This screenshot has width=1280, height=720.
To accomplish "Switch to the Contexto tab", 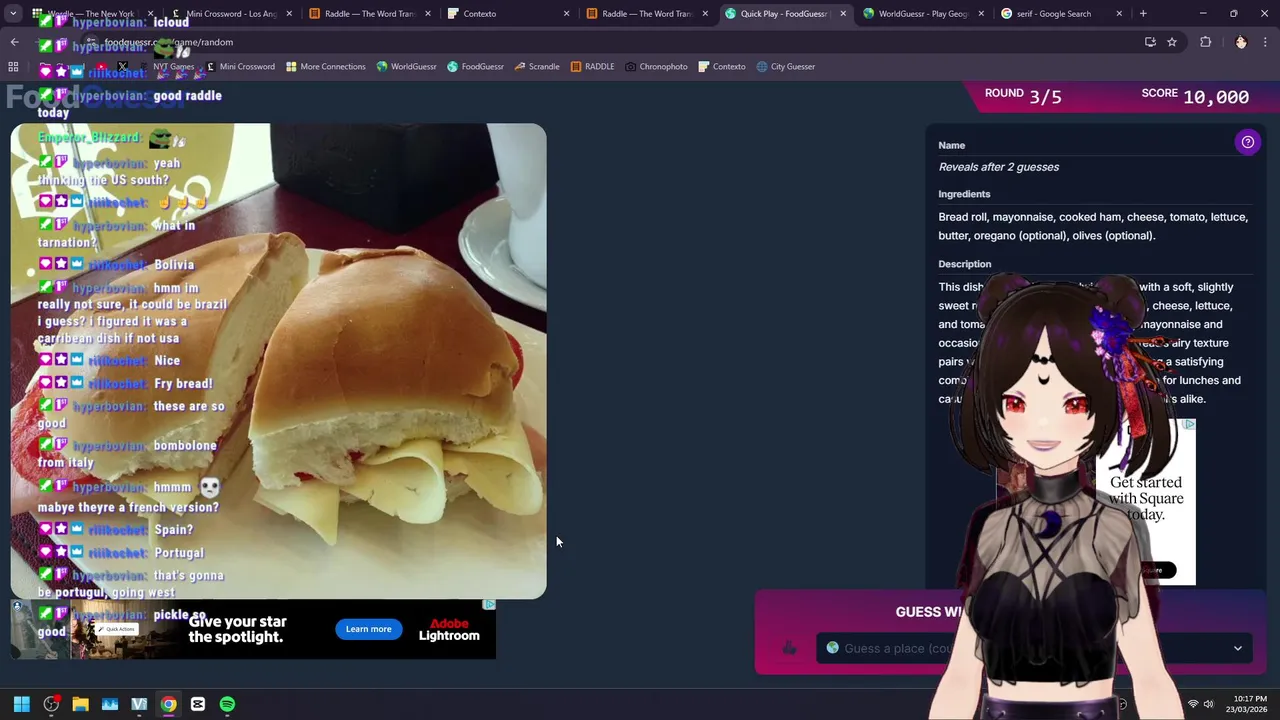I will 508,14.
